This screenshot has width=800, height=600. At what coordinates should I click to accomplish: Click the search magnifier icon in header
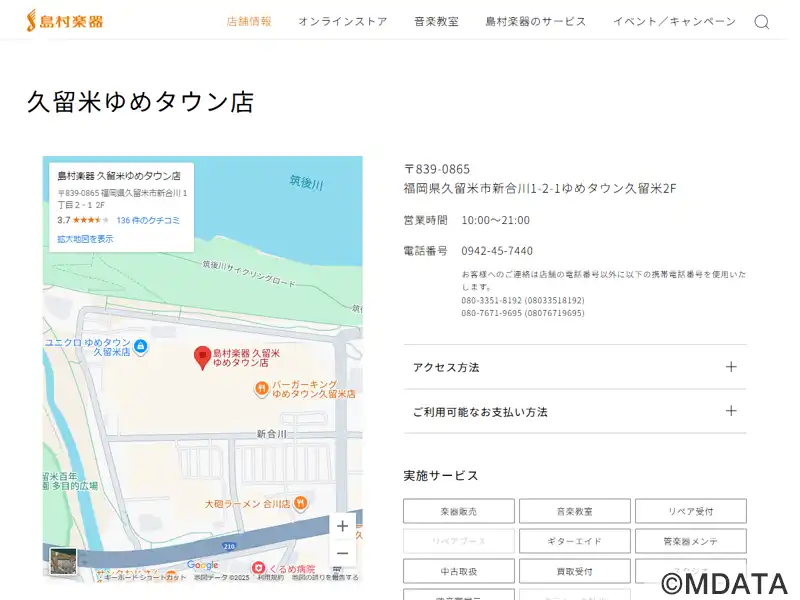[761, 22]
